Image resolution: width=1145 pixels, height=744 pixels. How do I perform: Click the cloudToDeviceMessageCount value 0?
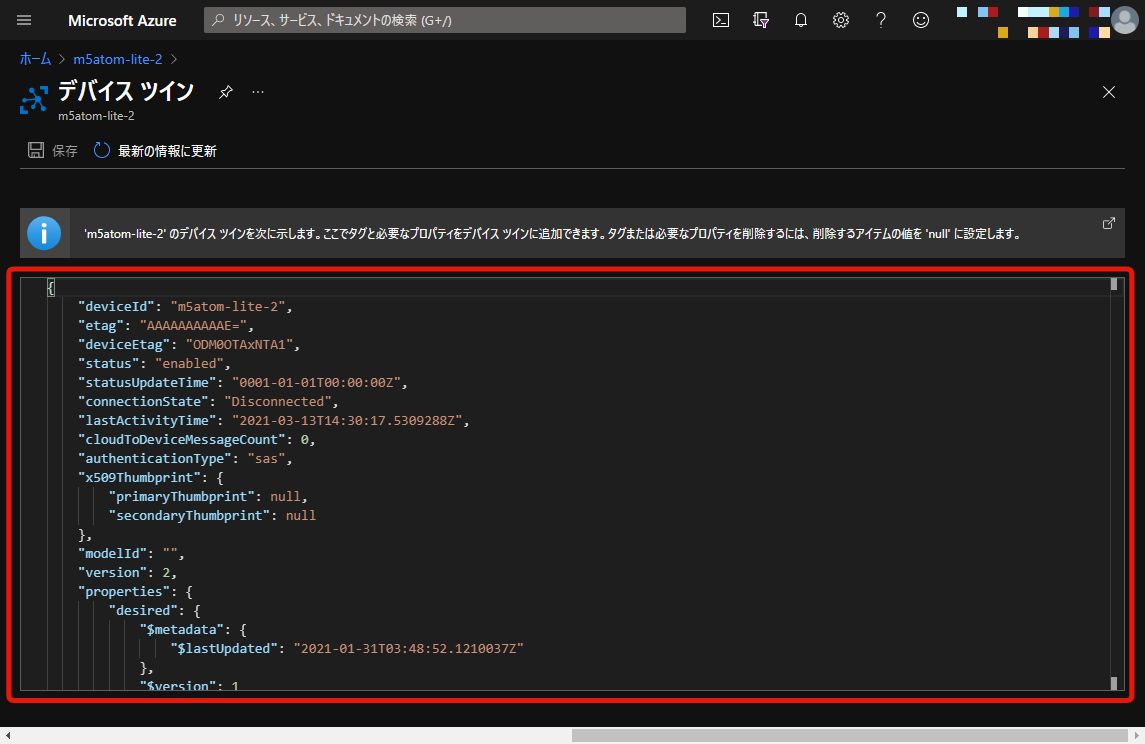tap(305, 440)
